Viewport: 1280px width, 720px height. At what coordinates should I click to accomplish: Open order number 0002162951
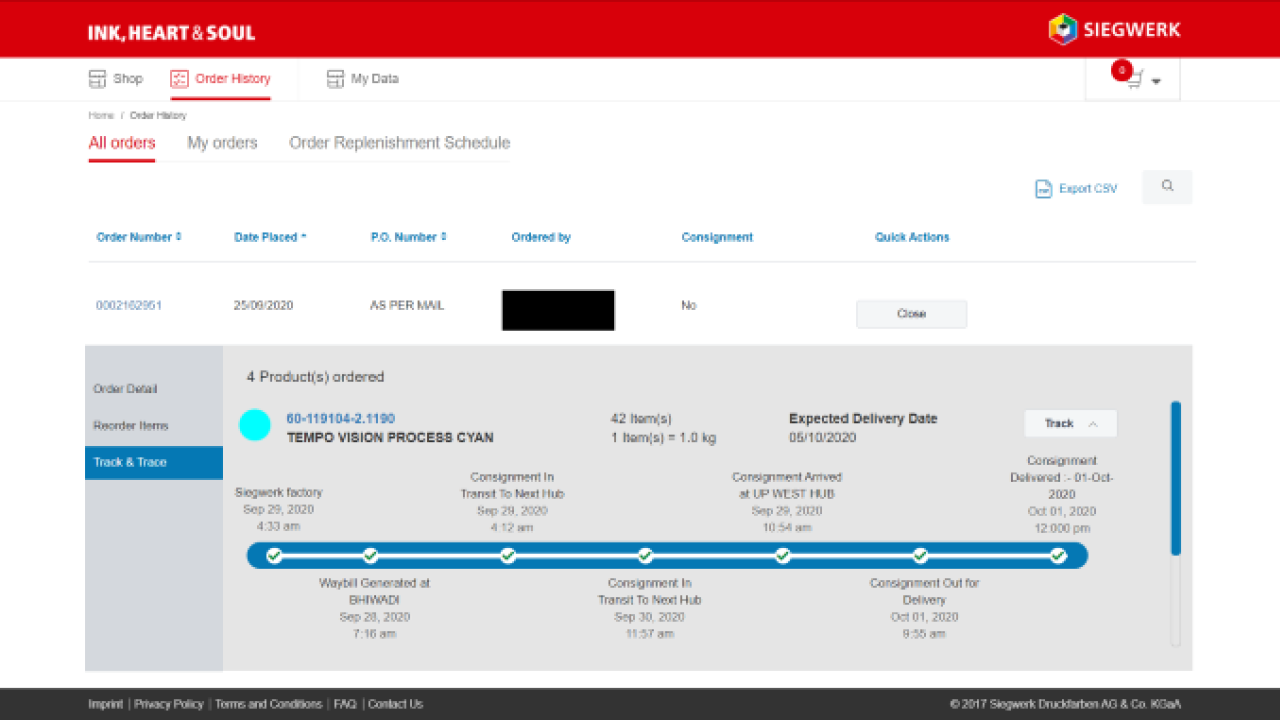pyautogui.click(x=129, y=305)
